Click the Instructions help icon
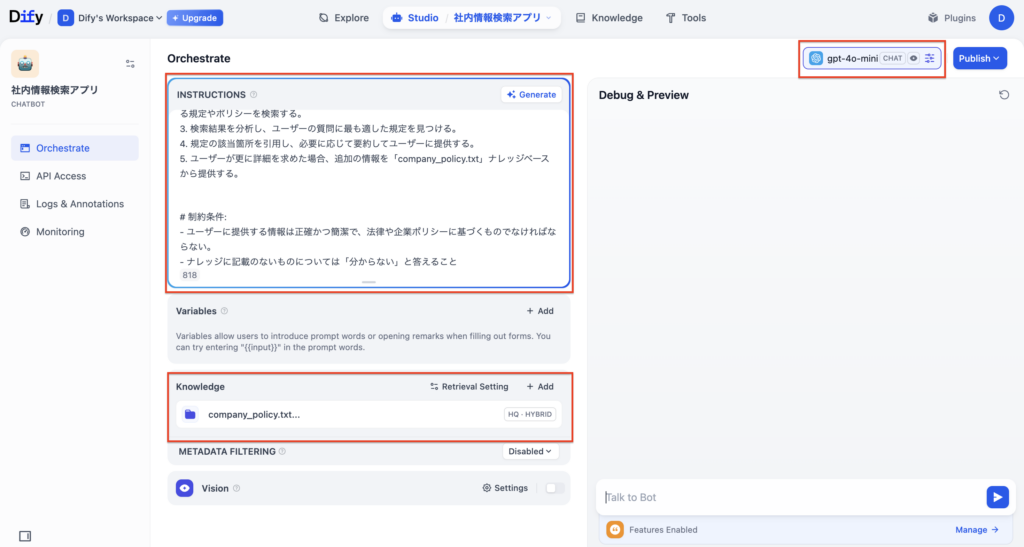1024x547 pixels. click(253, 95)
